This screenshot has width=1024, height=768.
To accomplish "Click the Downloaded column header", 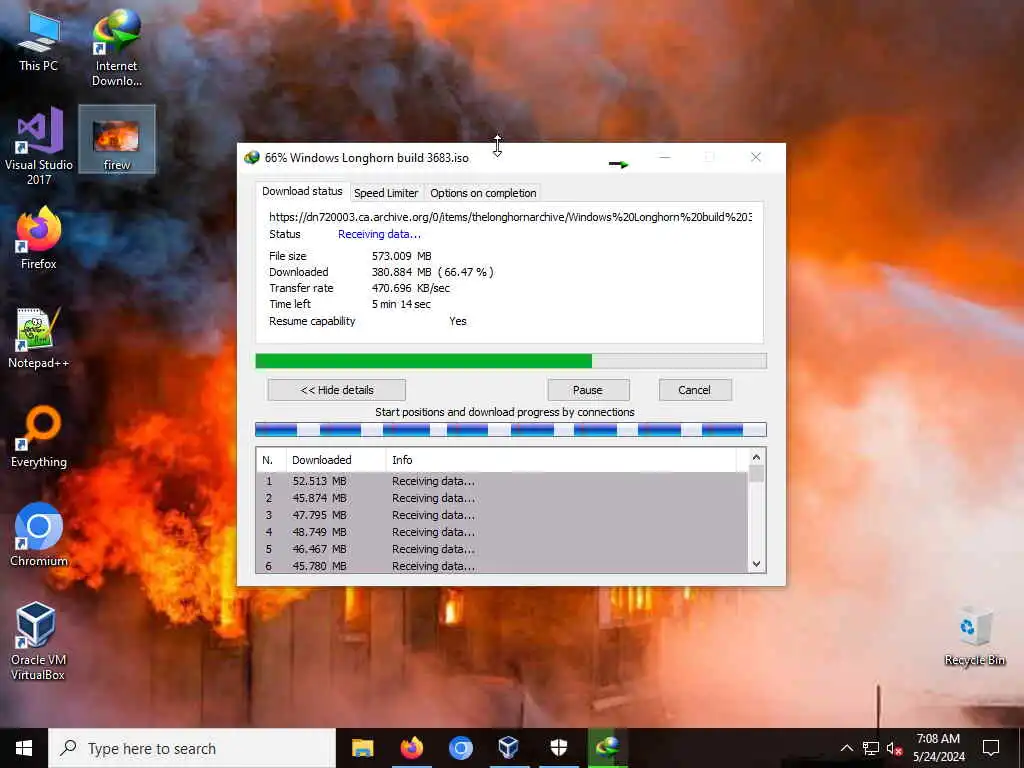I will [336, 460].
